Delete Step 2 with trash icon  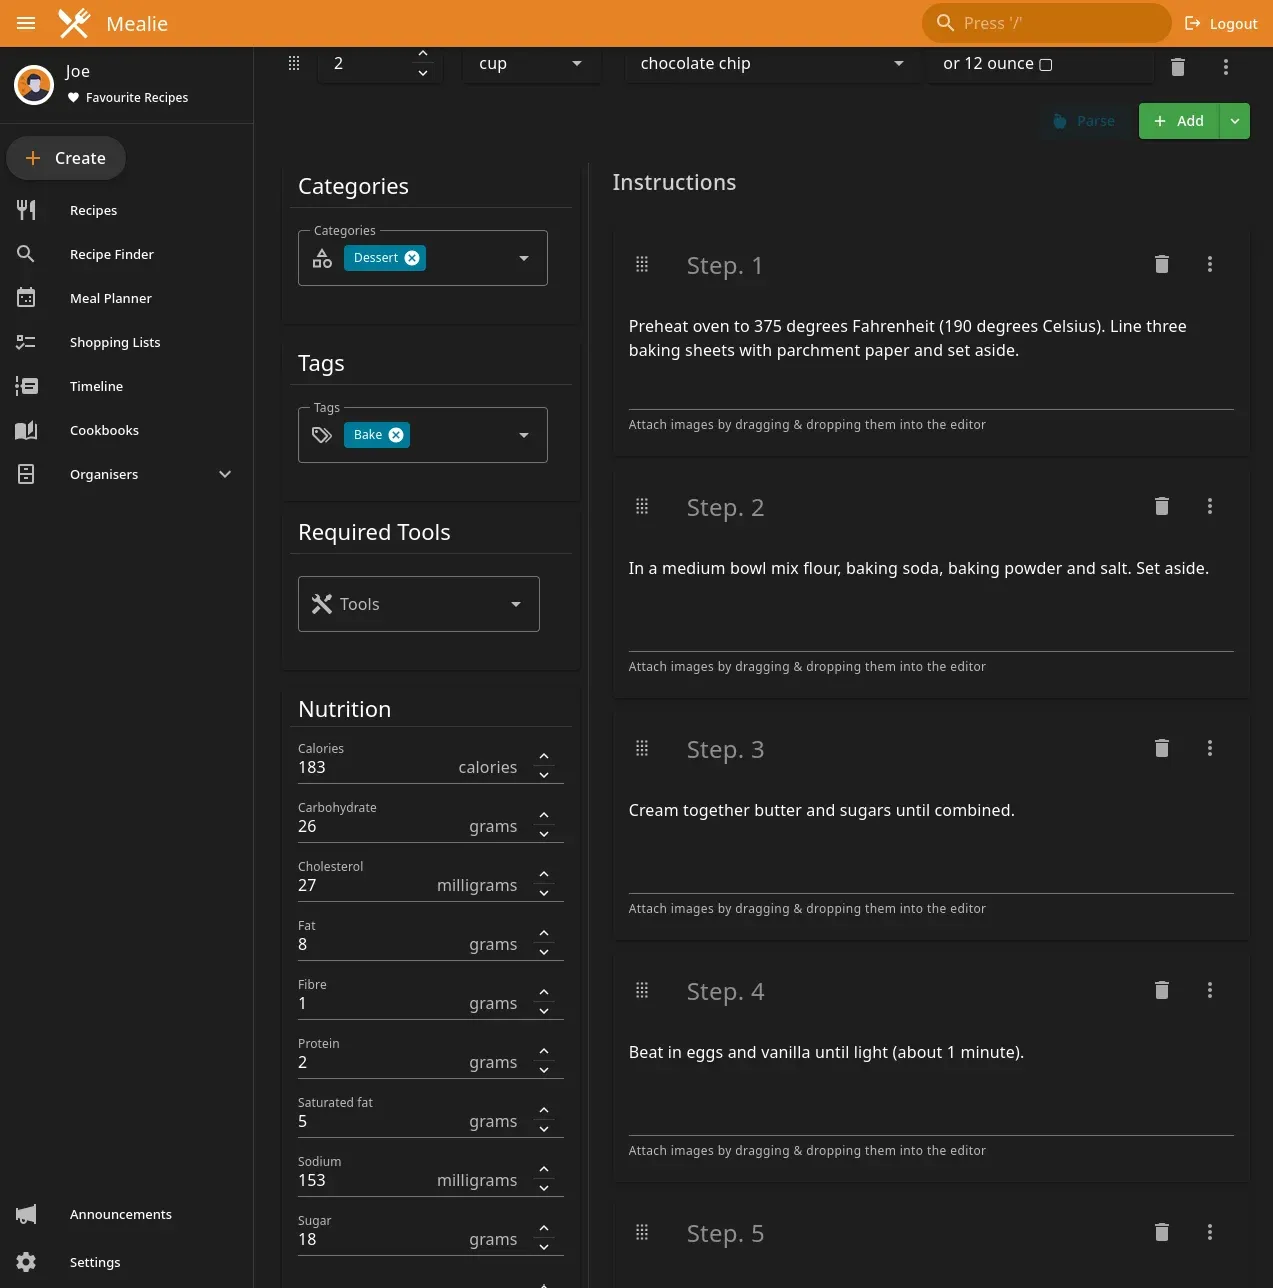(x=1162, y=506)
